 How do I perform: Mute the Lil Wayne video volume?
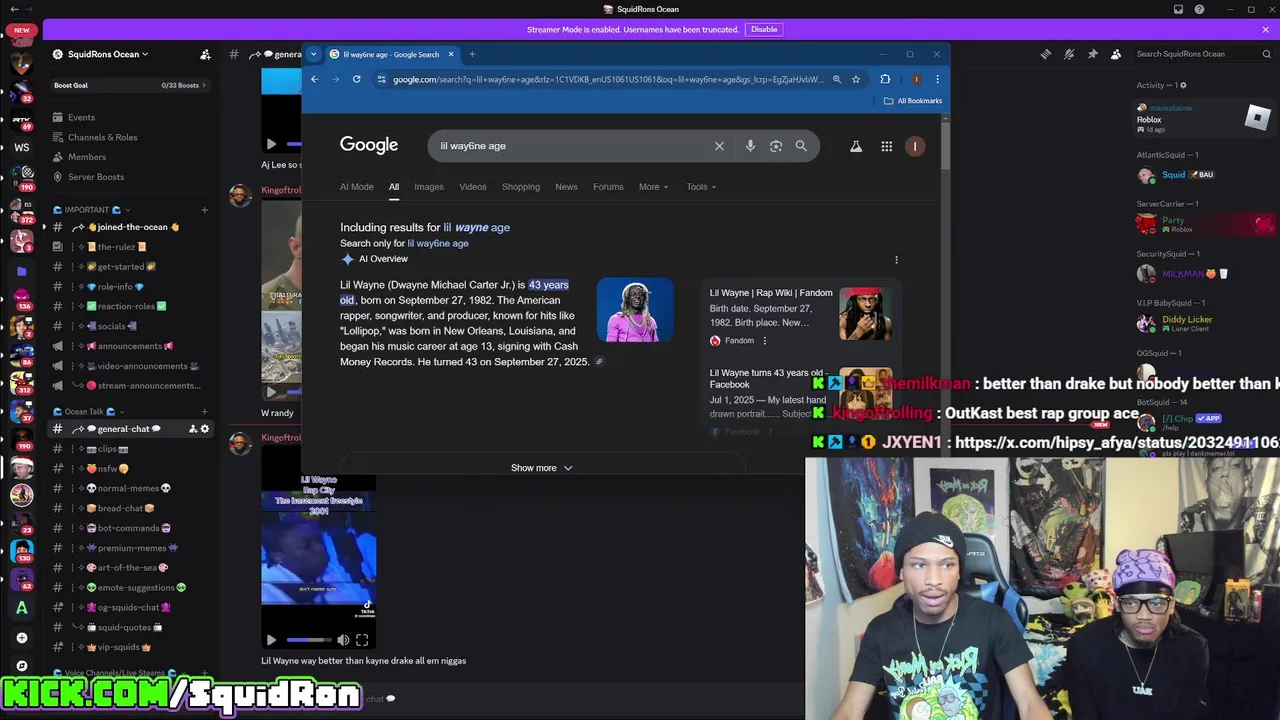(343, 640)
